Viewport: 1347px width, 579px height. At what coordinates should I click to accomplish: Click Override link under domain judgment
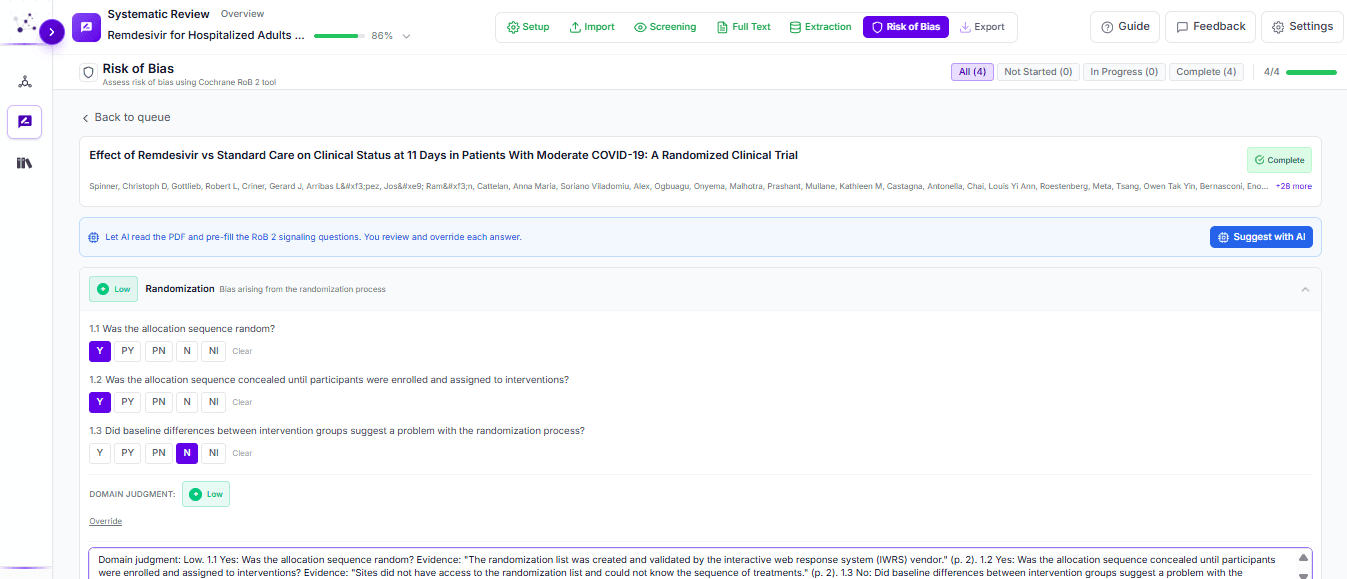[x=105, y=521]
